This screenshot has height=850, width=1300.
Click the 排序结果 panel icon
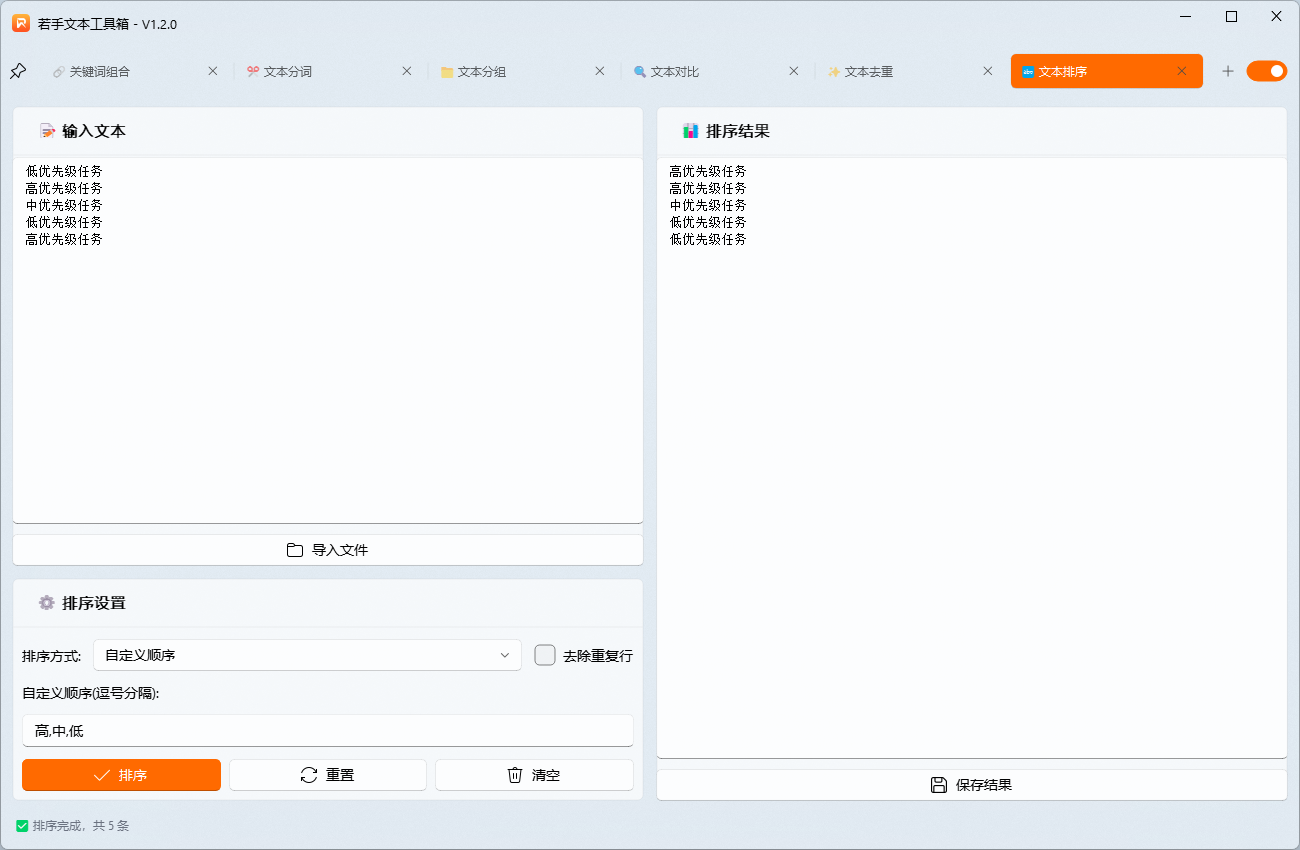691,130
